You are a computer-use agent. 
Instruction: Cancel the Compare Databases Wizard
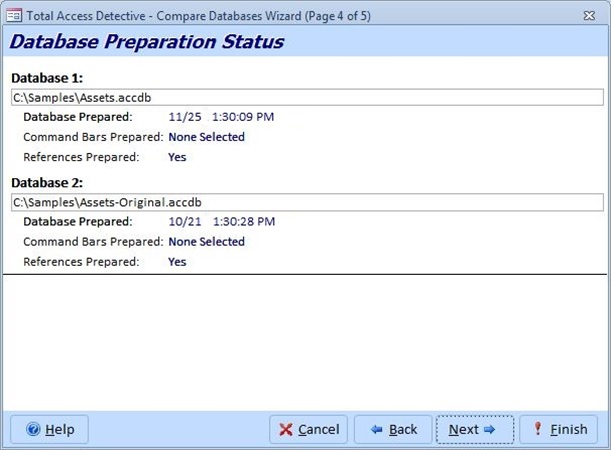[x=308, y=429]
